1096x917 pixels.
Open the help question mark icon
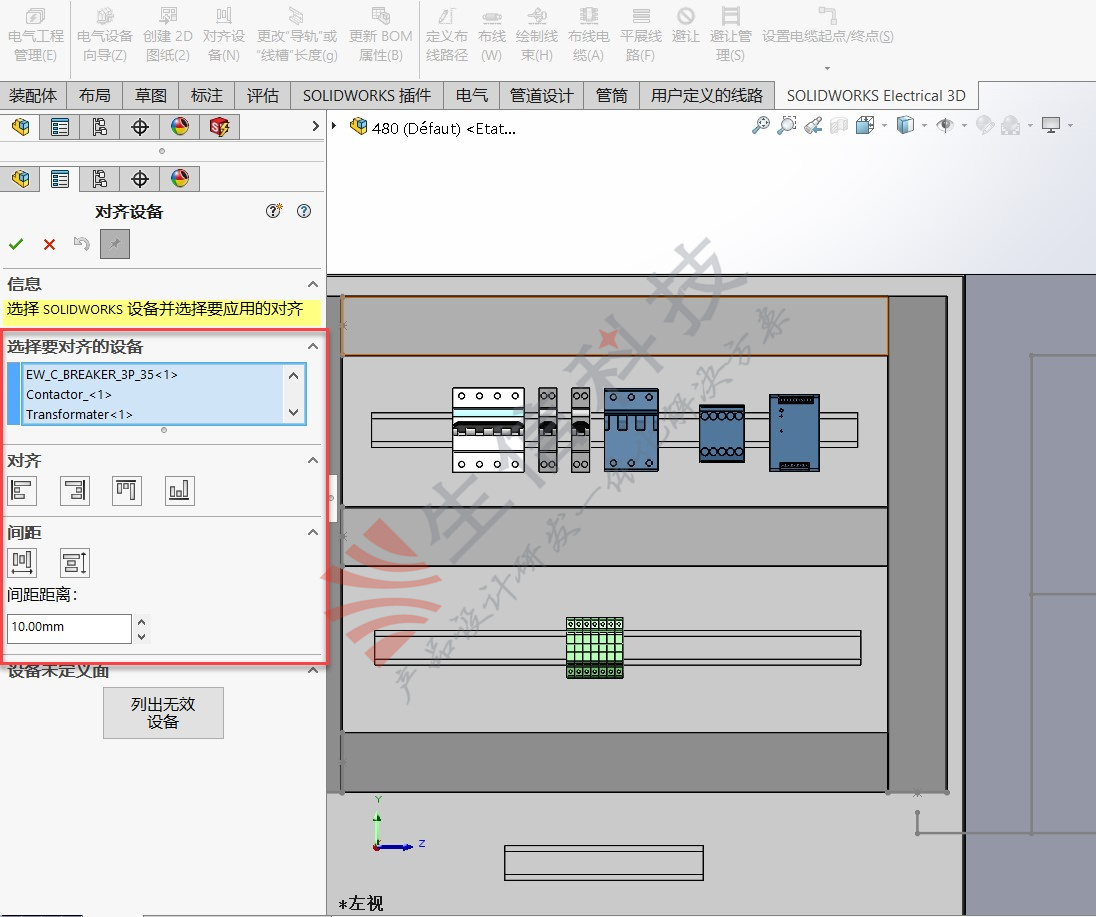pyautogui.click(x=303, y=211)
